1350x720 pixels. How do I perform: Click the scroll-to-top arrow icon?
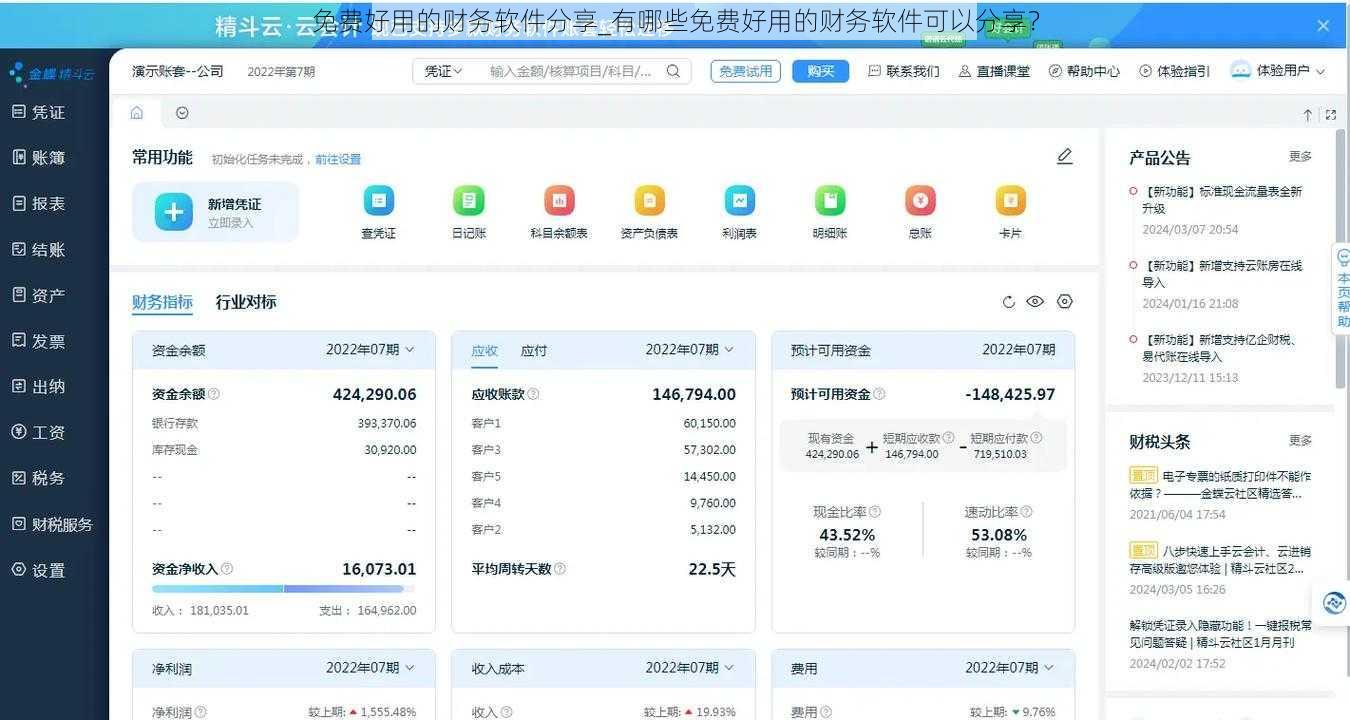pyautogui.click(x=1308, y=115)
